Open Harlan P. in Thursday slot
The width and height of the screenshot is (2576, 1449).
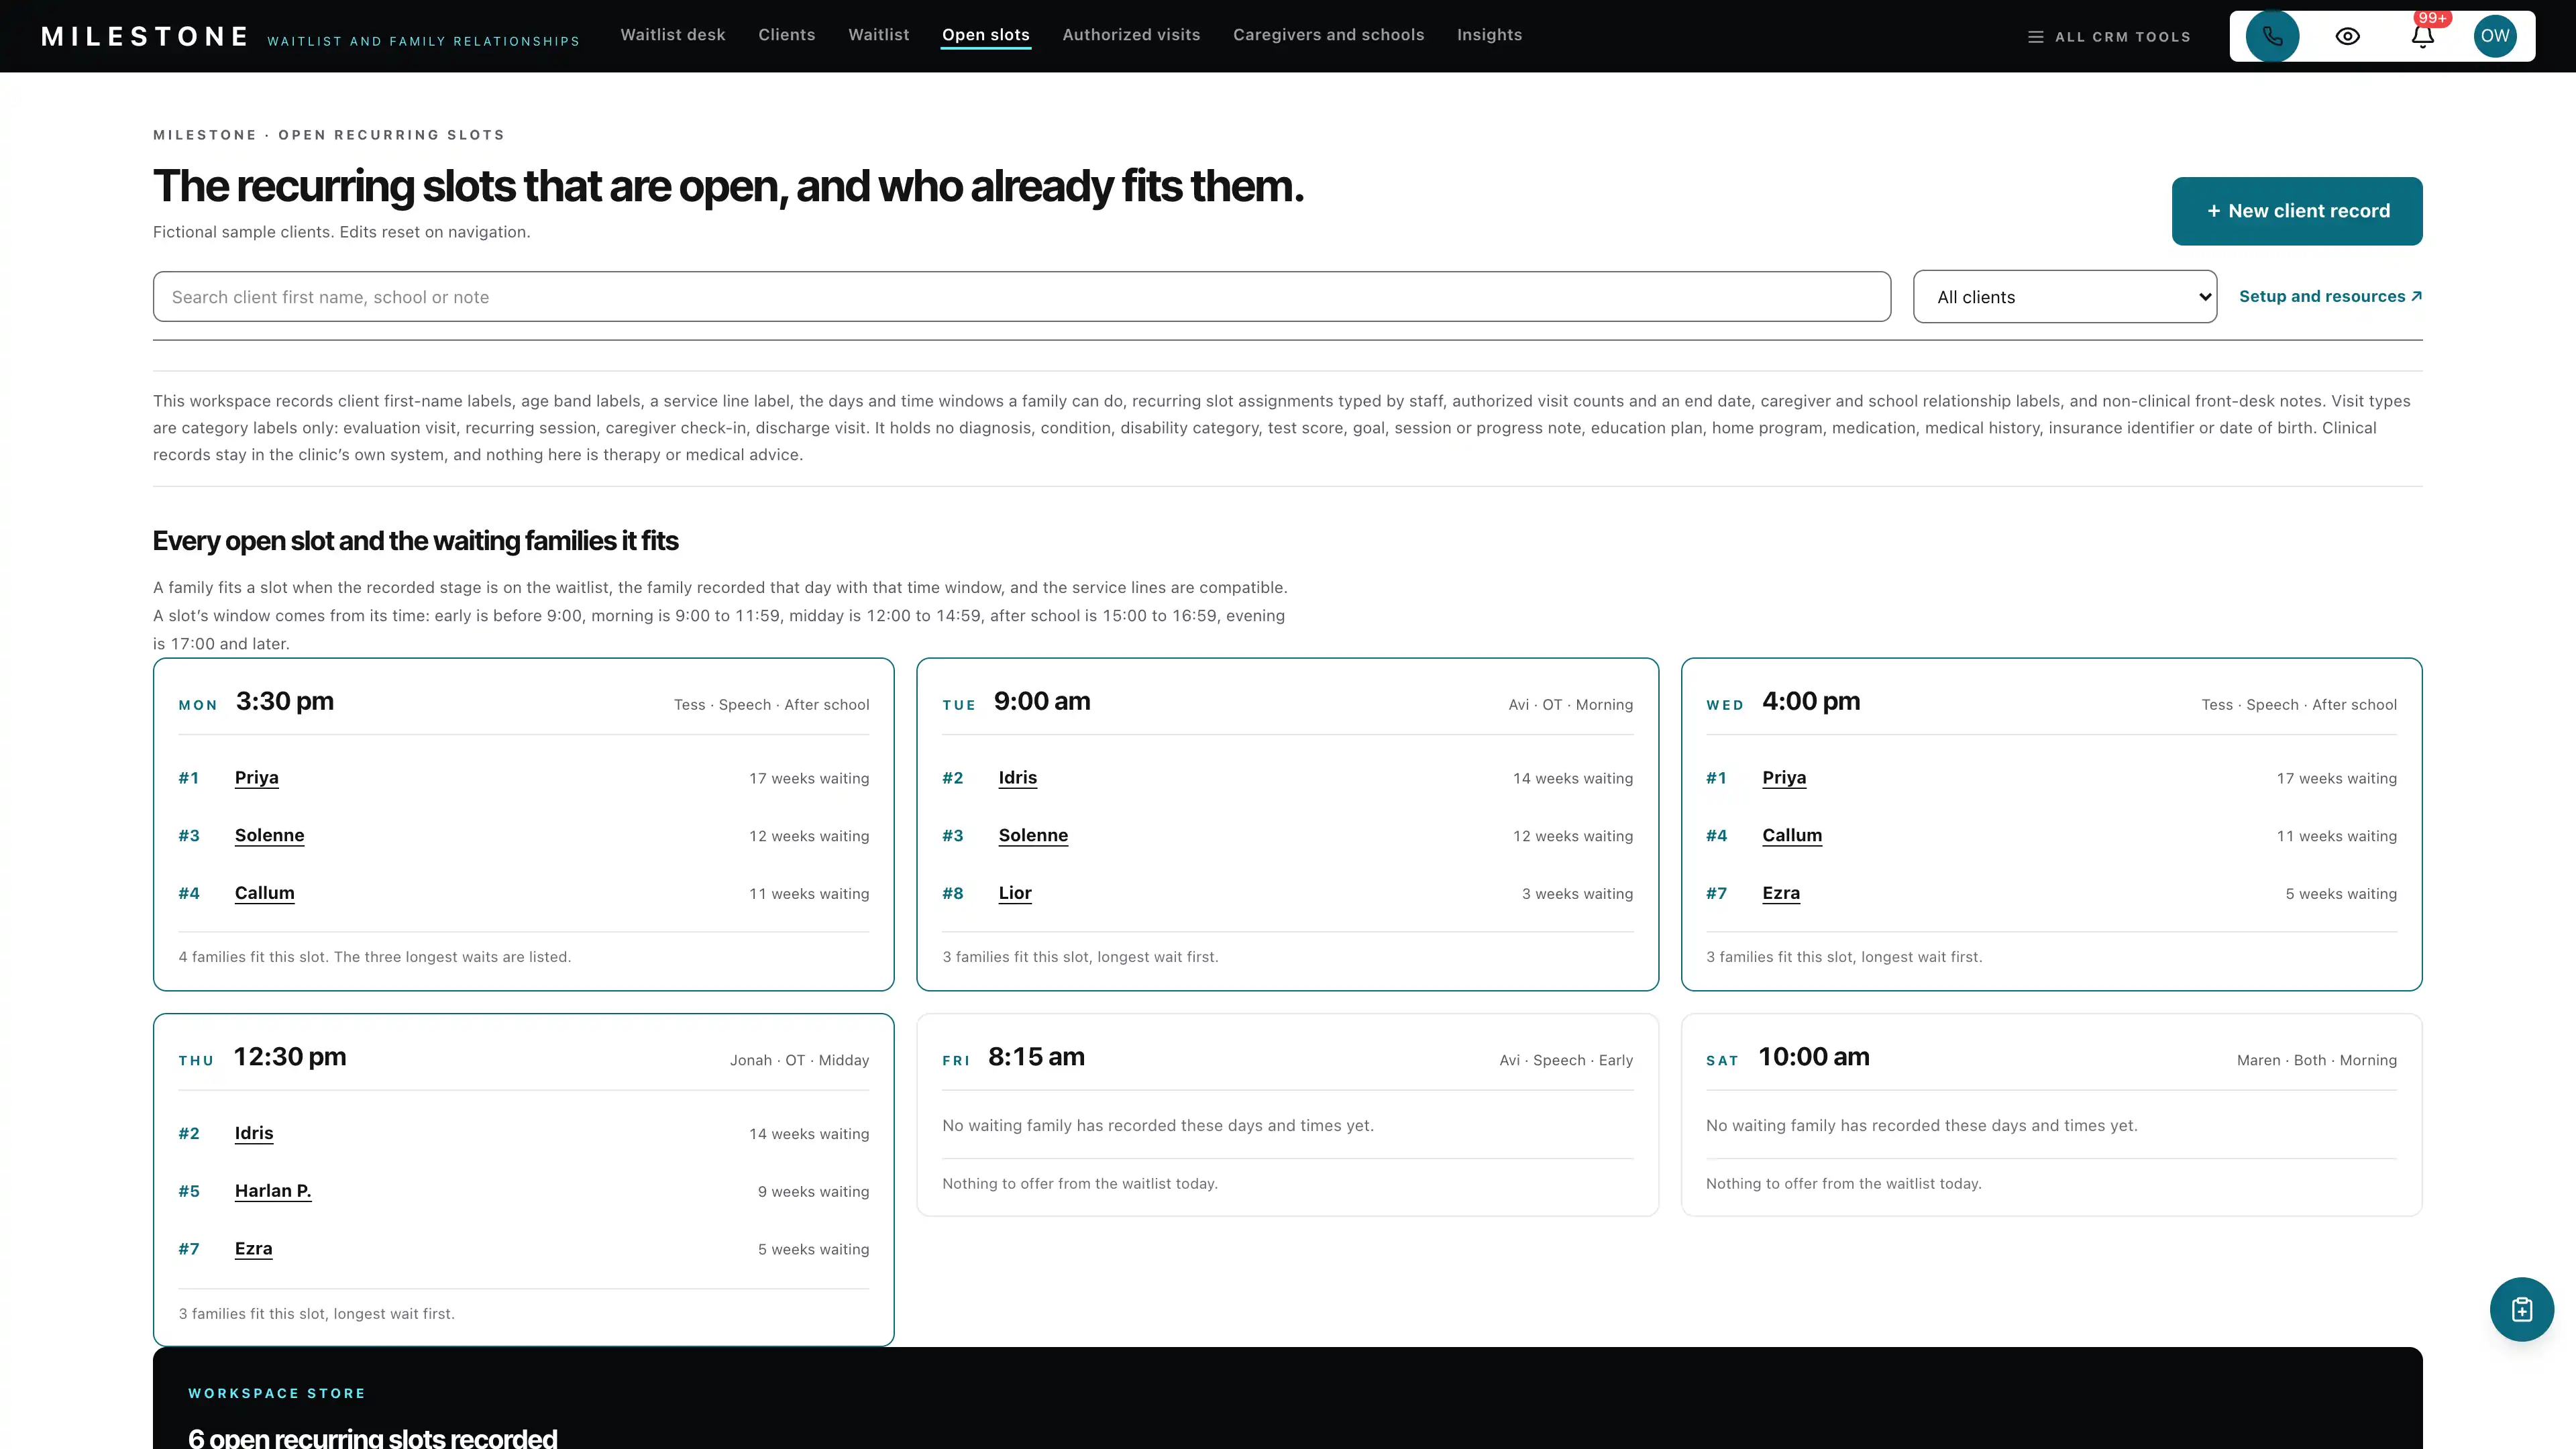click(x=272, y=1191)
